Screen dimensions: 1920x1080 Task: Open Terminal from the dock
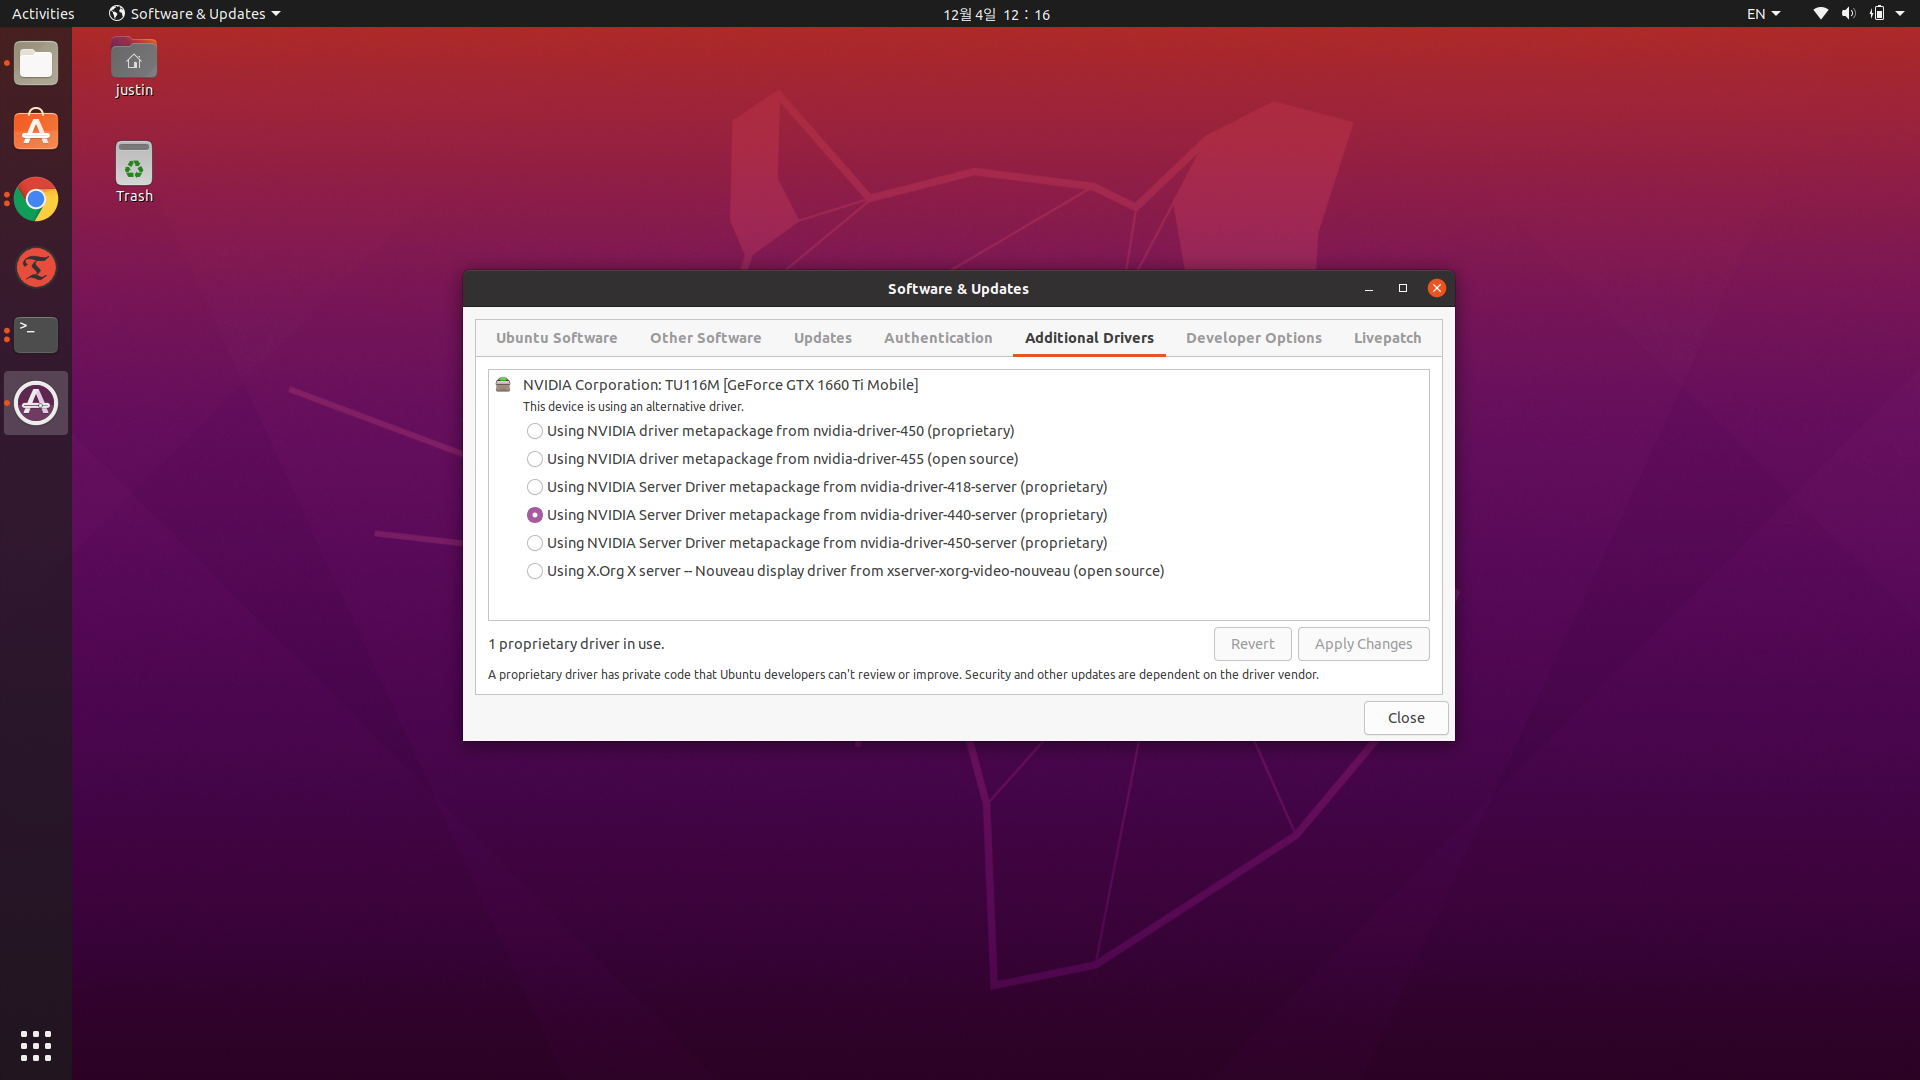click(36, 335)
